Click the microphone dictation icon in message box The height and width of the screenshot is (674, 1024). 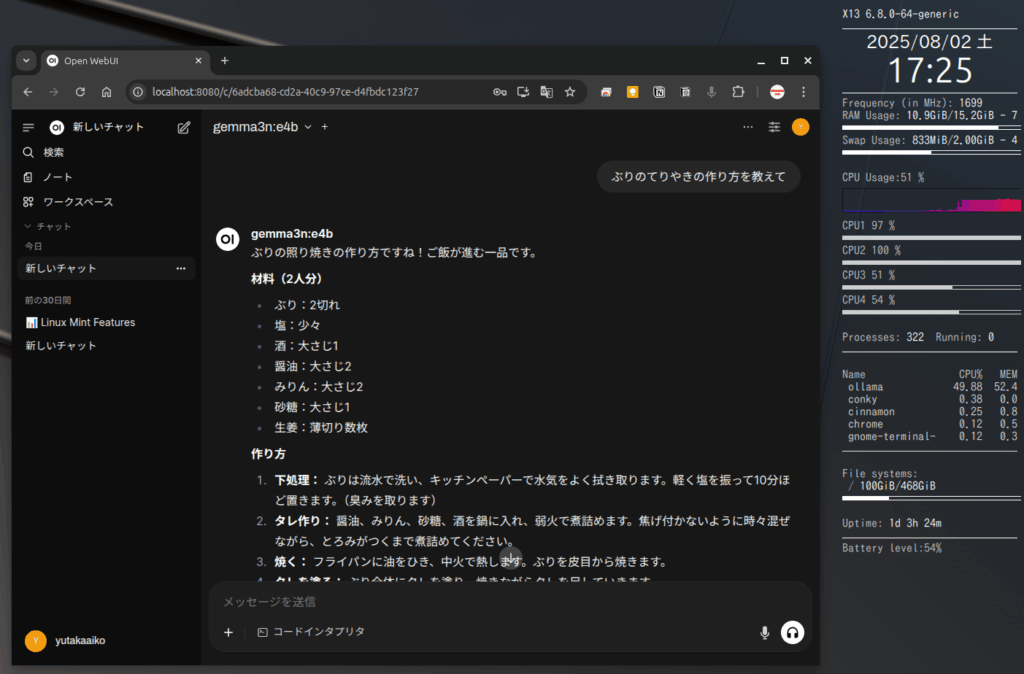tap(765, 632)
